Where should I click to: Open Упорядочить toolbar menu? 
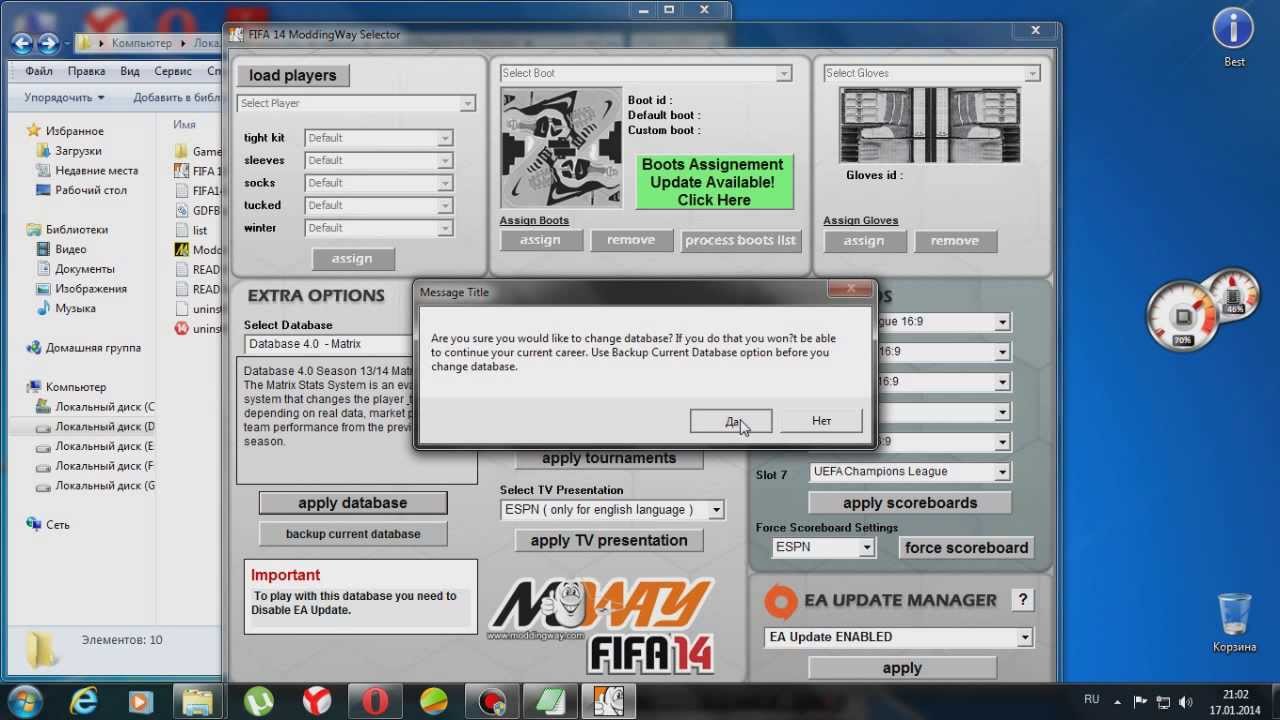pyautogui.click(x=64, y=97)
